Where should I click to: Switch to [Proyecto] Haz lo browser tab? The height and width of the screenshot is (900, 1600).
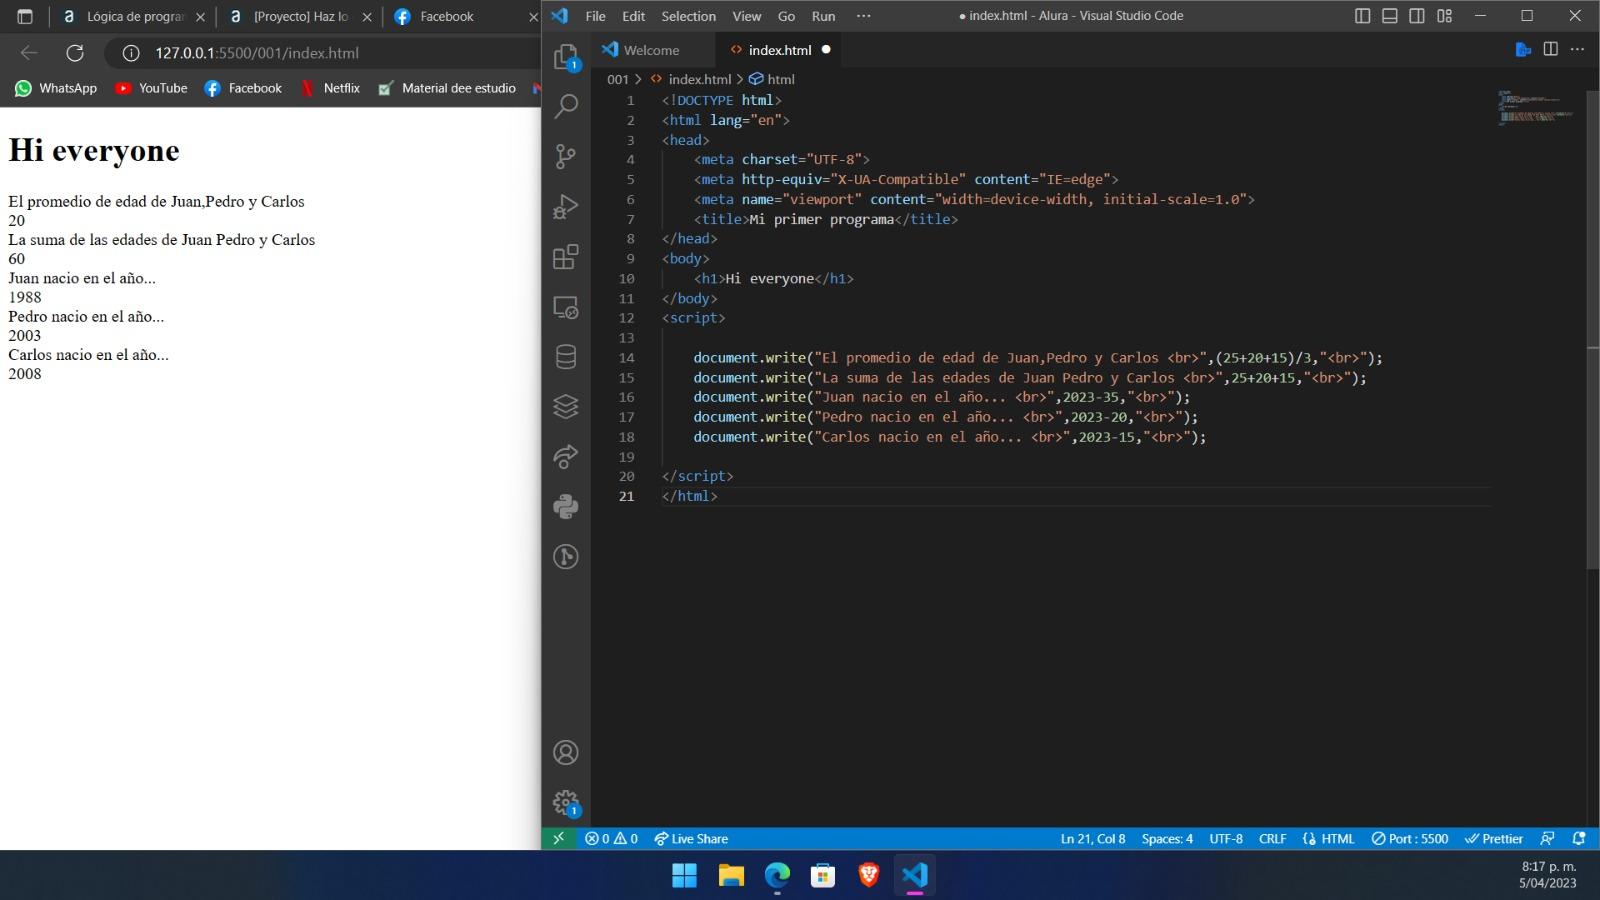(x=298, y=16)
